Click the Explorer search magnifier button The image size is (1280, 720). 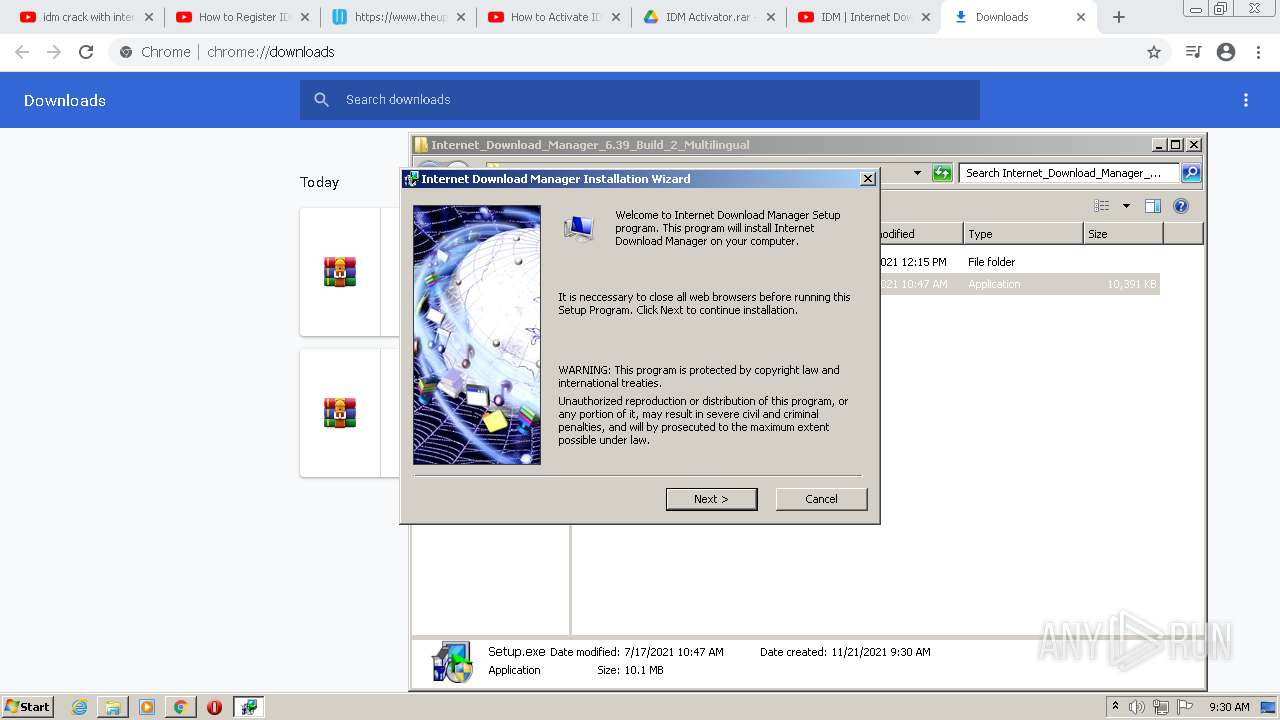1191,173
